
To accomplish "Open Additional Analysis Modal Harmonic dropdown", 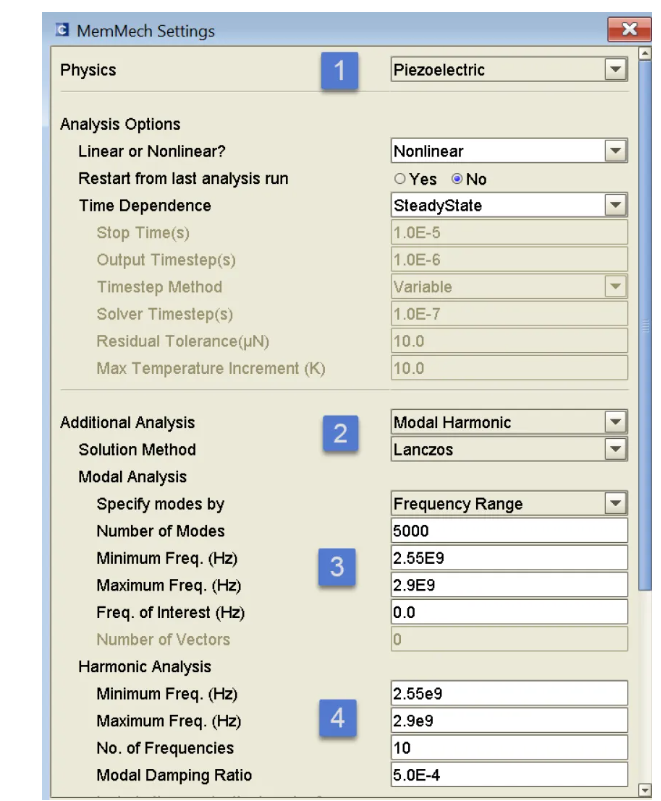I will pos(616,422).
